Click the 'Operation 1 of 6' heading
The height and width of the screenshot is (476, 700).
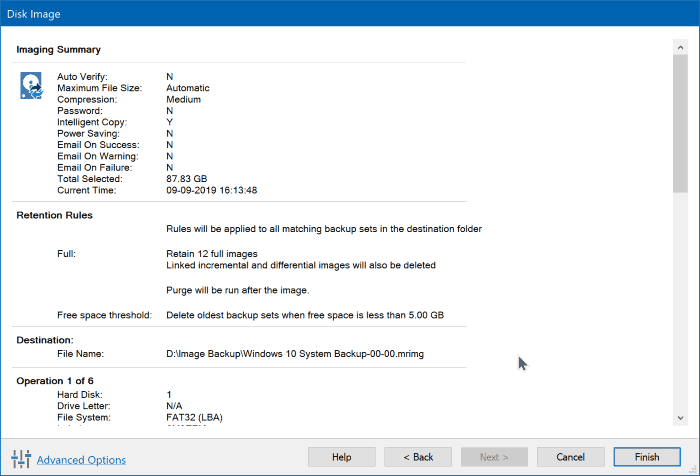(55, 381)
